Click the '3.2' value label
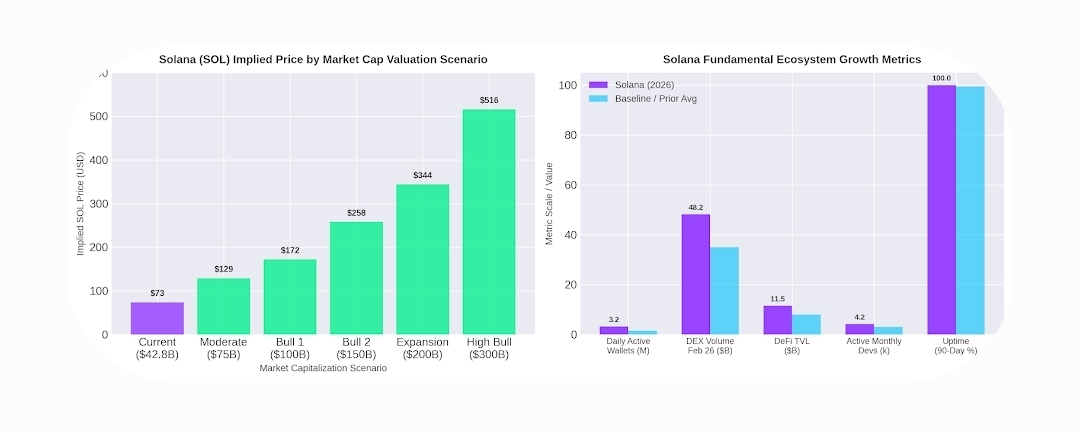Image resolution: width=1080 pixels, height=431 pixels. (x=614, y=319)
